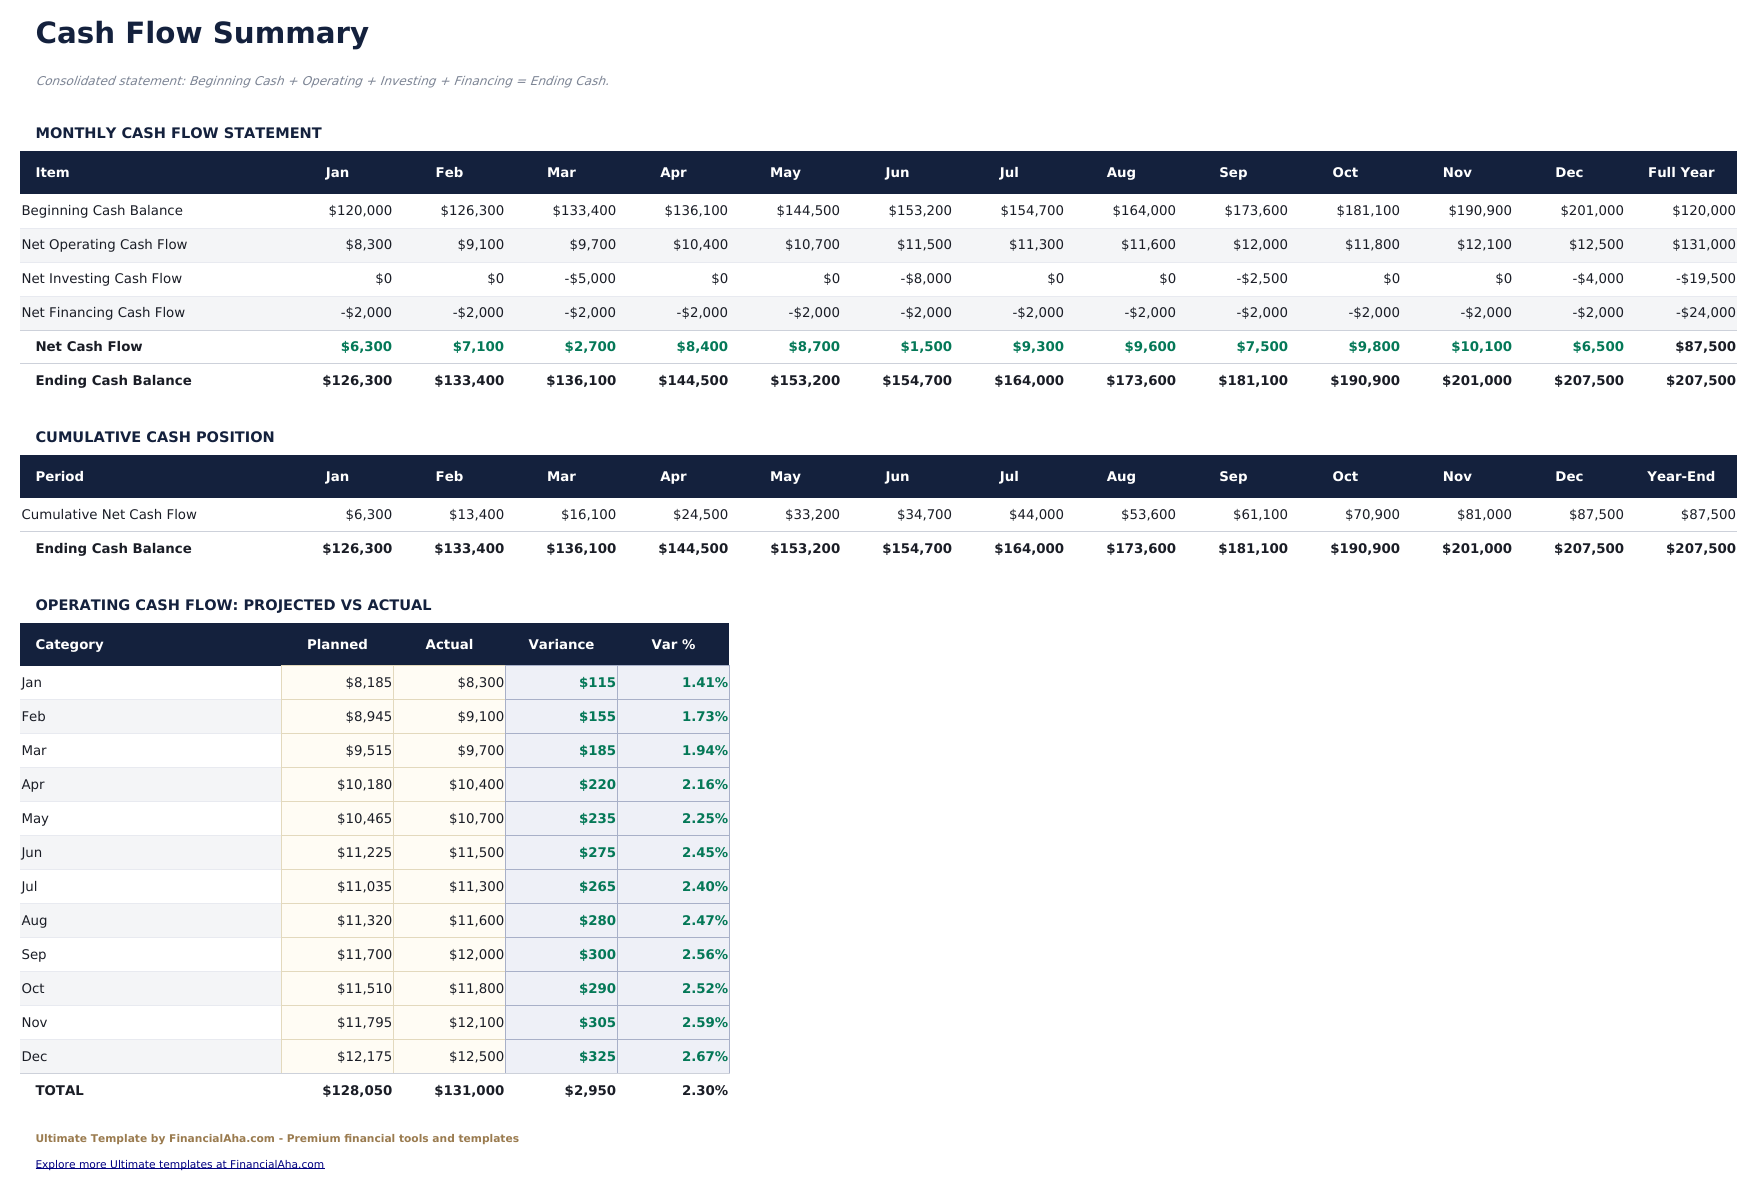This screenshot has height=1191, width=1757.
Task: Select the Variance column header
Action: 561,644
